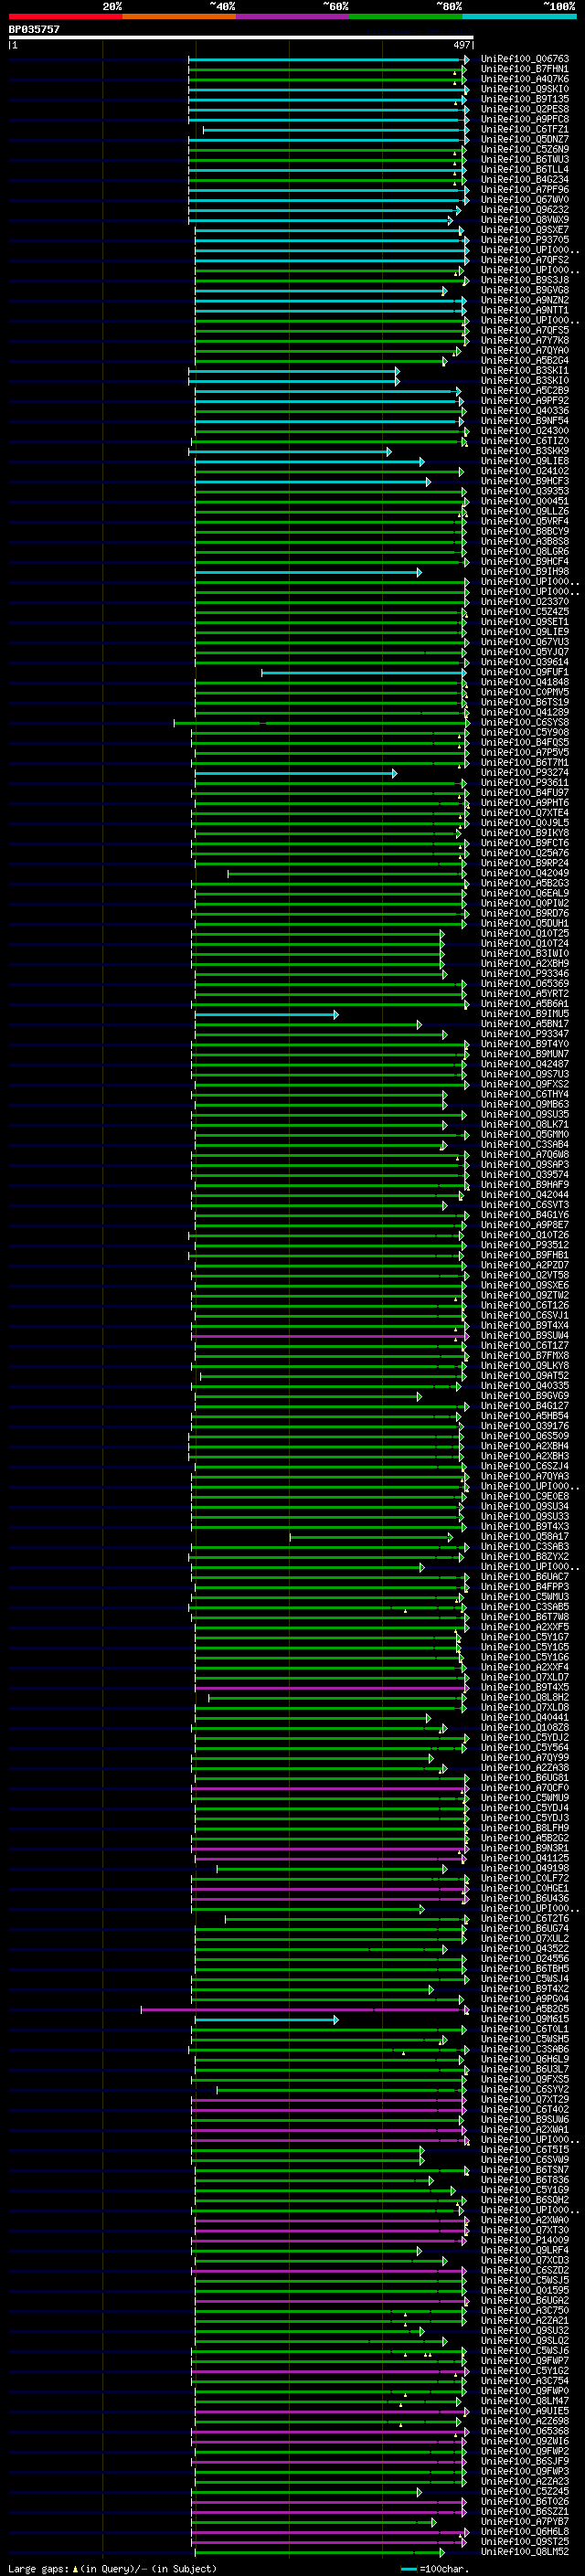Click hit label UniRef100_Q7XT30
585x2576 pixels.
point(525,2229)
